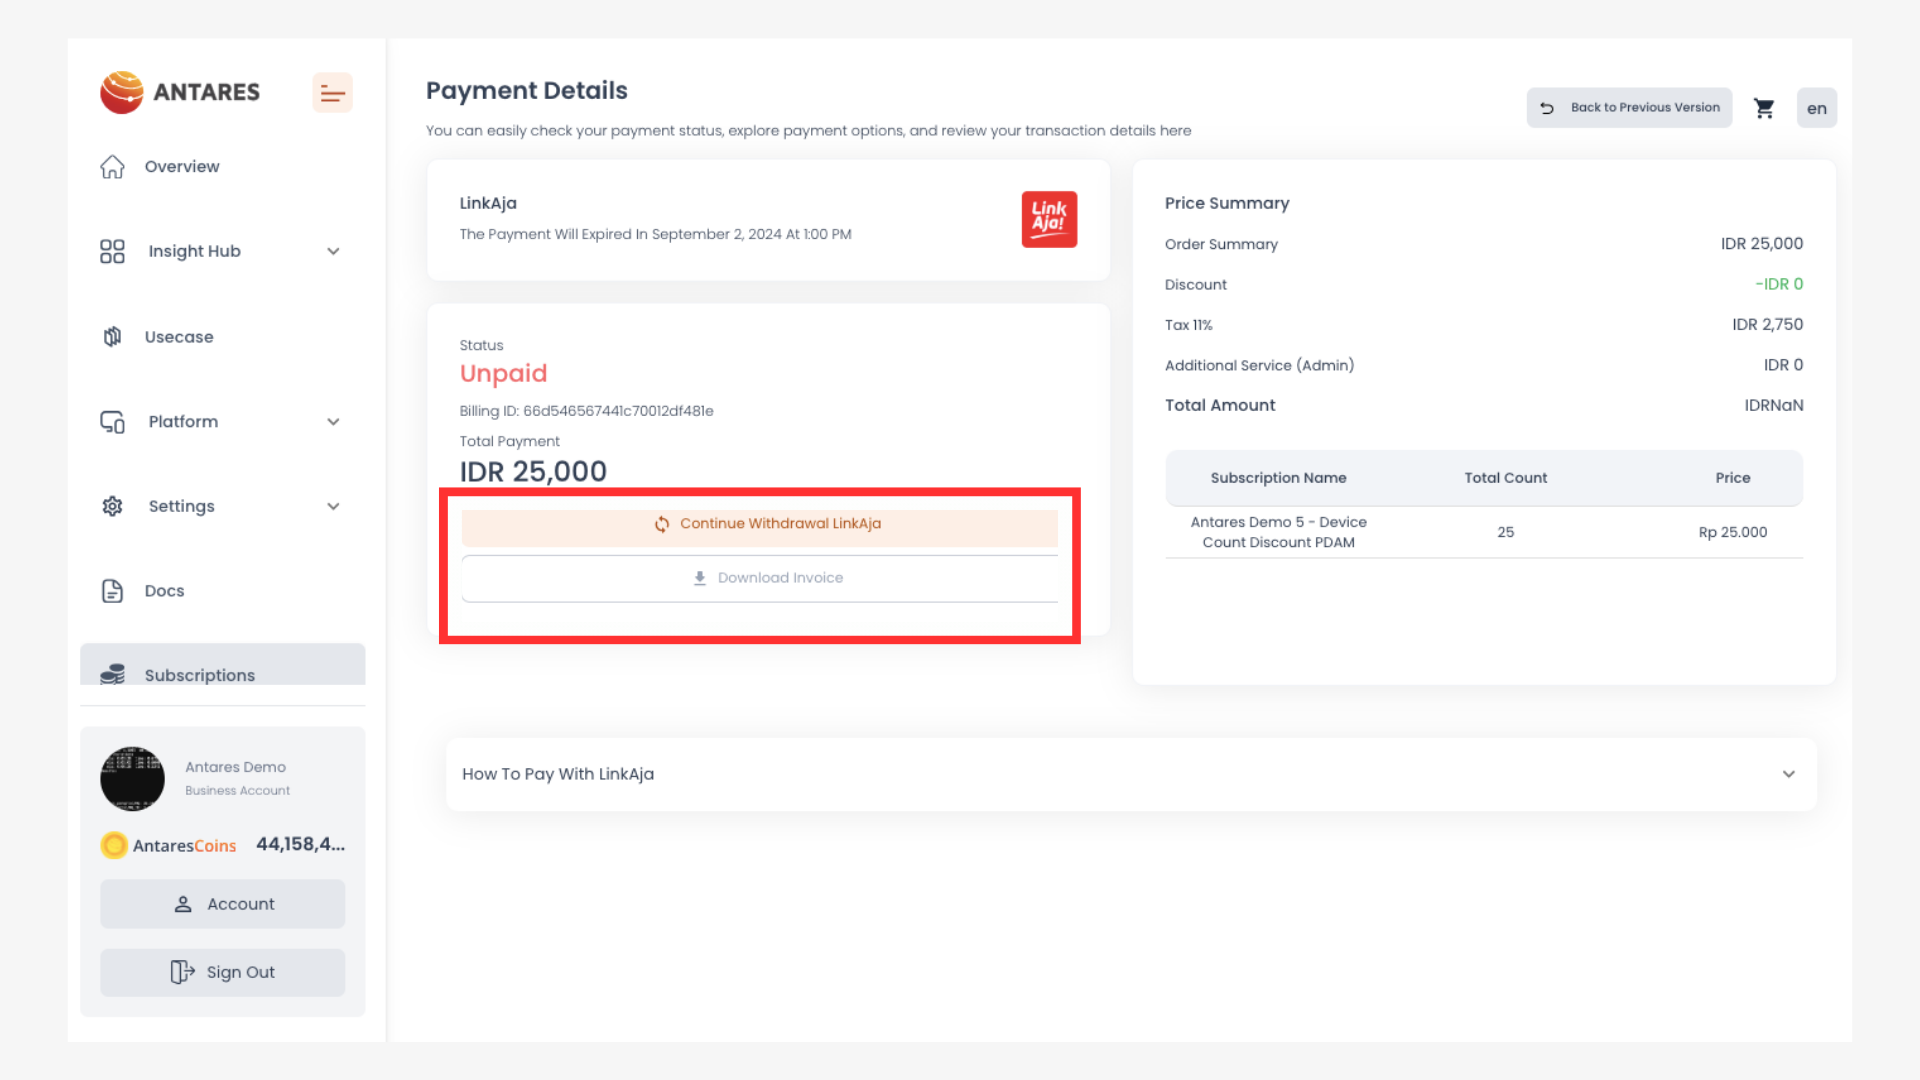This screenshot has height=1080, width=1920.
Task: Expand the Settings submenu chevron
Action: point(333,506)
